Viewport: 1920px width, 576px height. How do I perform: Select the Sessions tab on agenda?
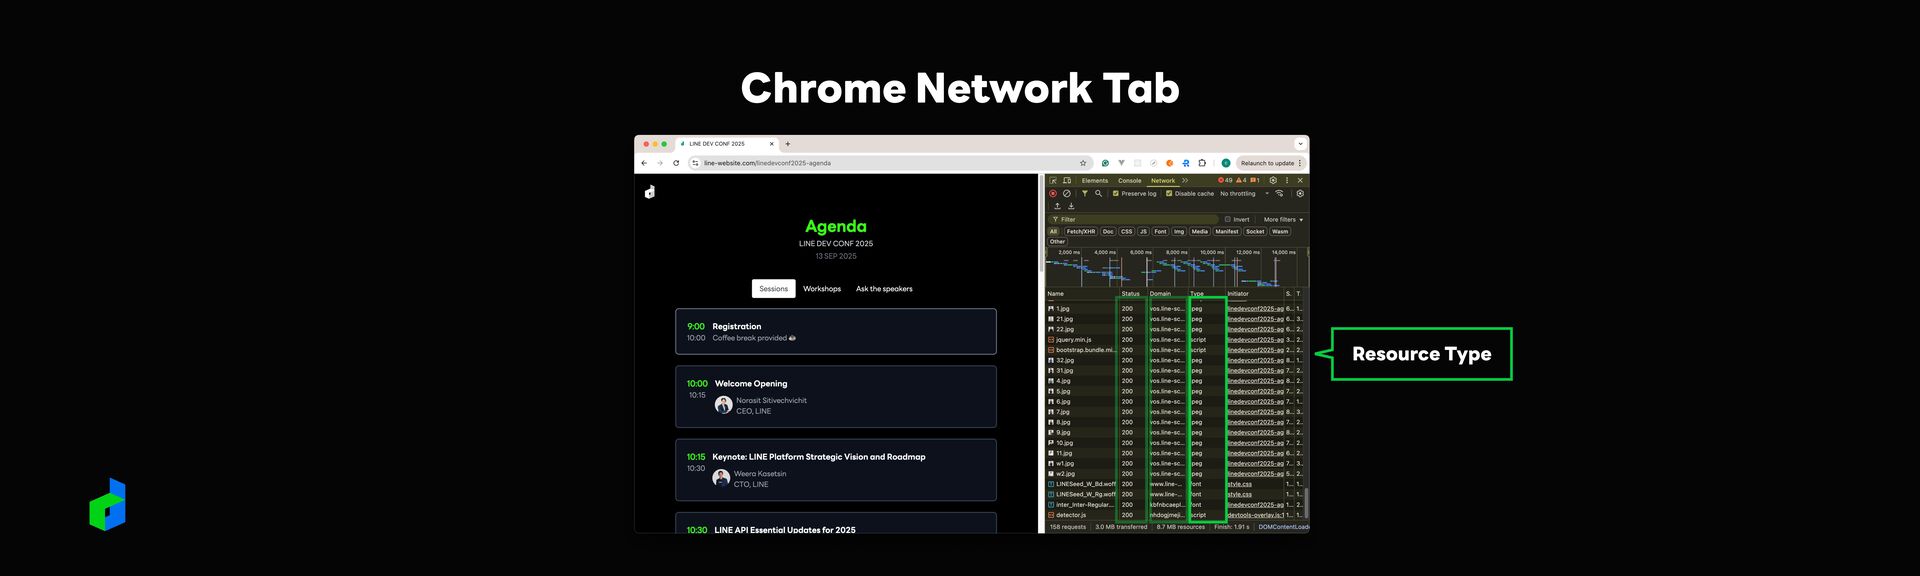point(774,289)
